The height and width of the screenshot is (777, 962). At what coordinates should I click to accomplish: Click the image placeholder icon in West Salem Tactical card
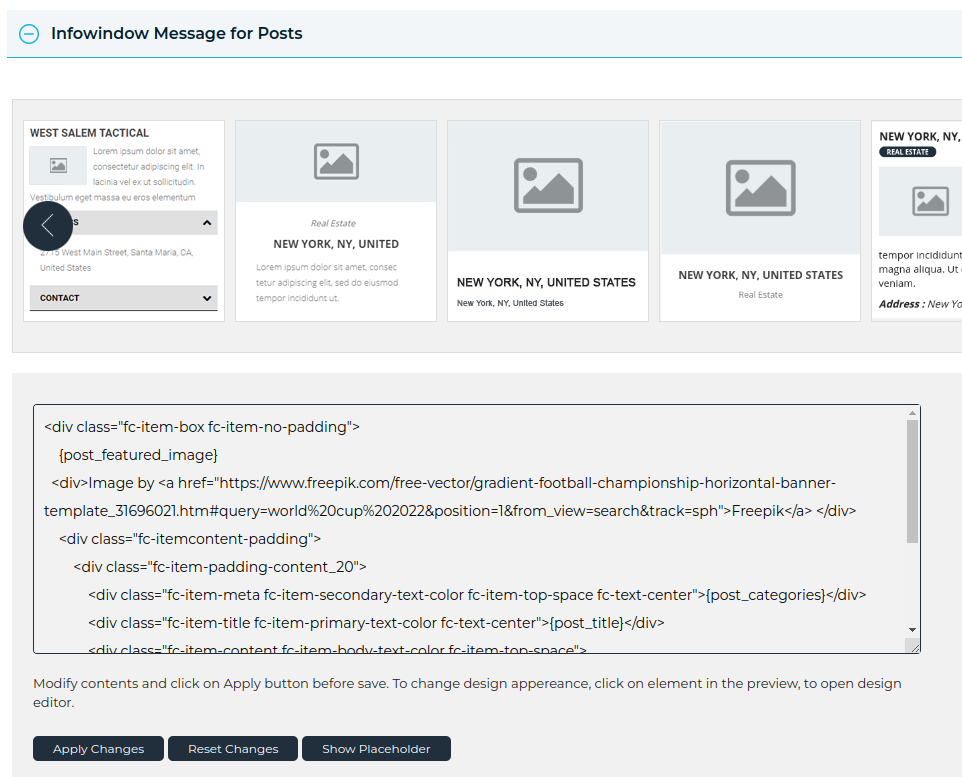[x=57, y=166]
